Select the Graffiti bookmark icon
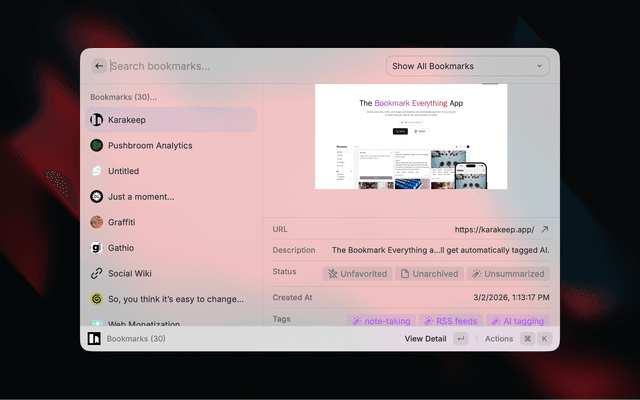This screenshot has width=640, height=400. [97, 222]
